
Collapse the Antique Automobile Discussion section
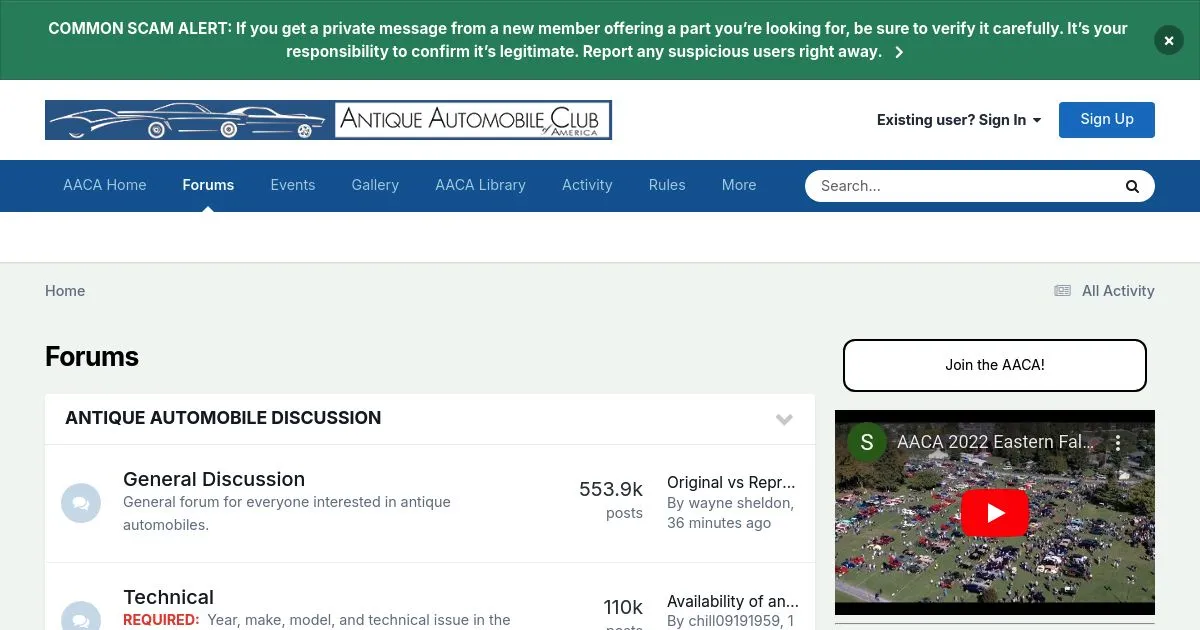[784, 419]
